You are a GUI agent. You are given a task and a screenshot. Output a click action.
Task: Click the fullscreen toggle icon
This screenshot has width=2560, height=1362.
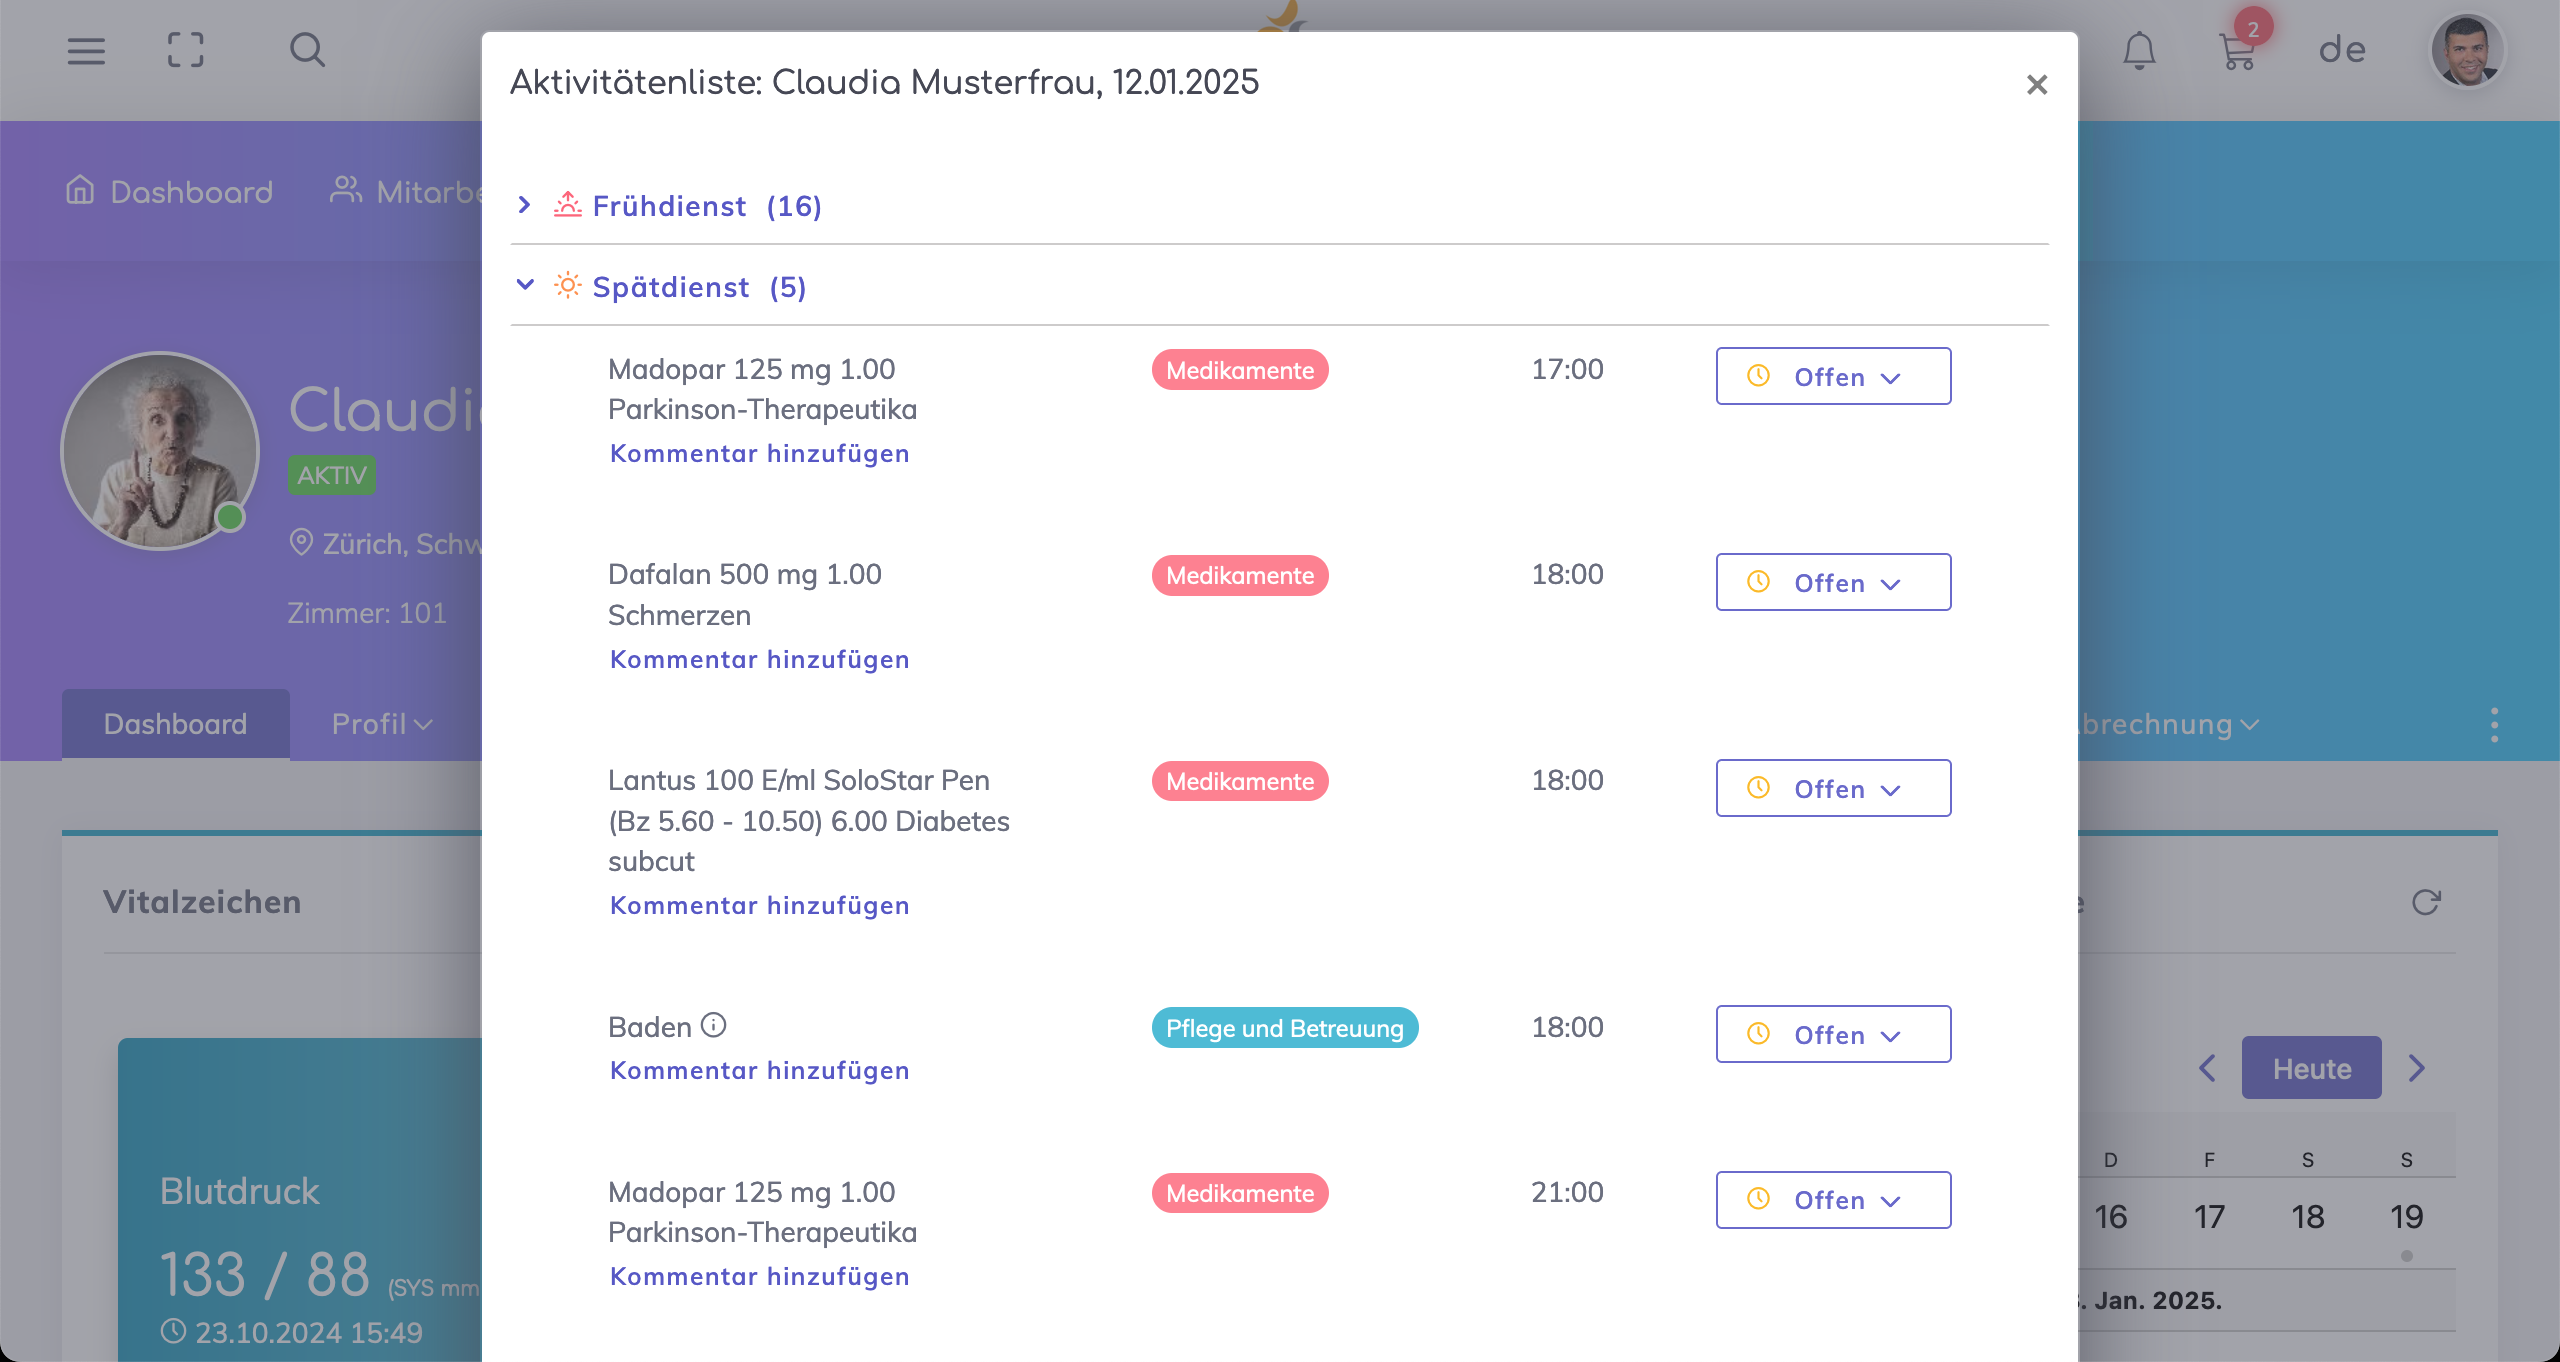185,50
